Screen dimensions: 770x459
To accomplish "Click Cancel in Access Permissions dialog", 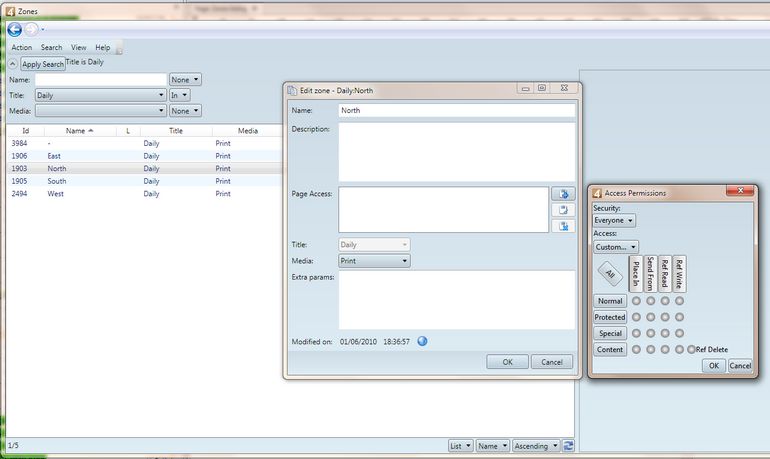I will pyautogui.click(x=740, y=366).
